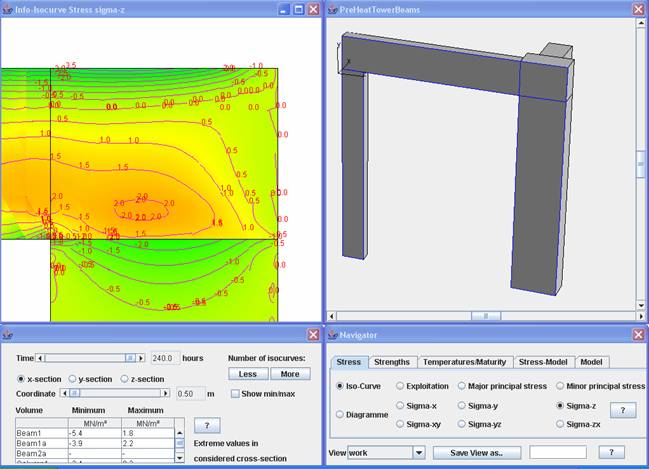649x469 pixels.
Task: Click the Coordinate slider left arrow
Action: (x=64, y=393)
